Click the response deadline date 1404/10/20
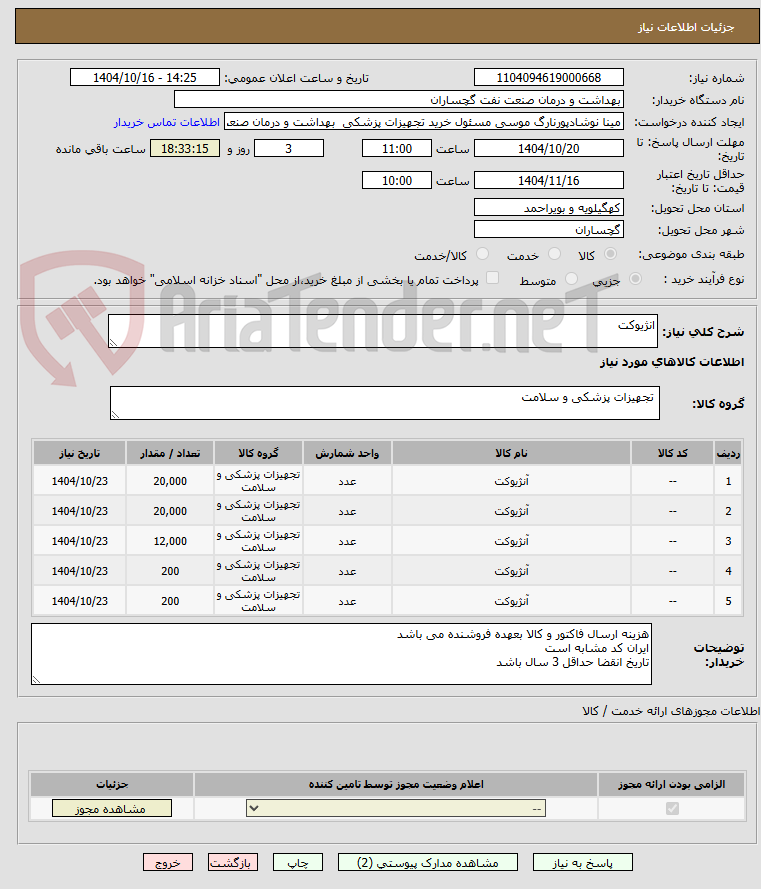761x889 pixels. pos(548,149)
